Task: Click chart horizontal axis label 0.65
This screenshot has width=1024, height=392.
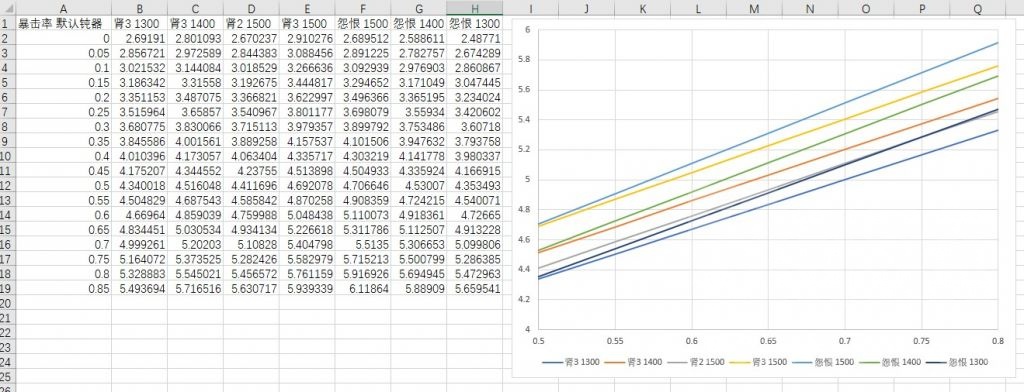Action: pos(768,341)
